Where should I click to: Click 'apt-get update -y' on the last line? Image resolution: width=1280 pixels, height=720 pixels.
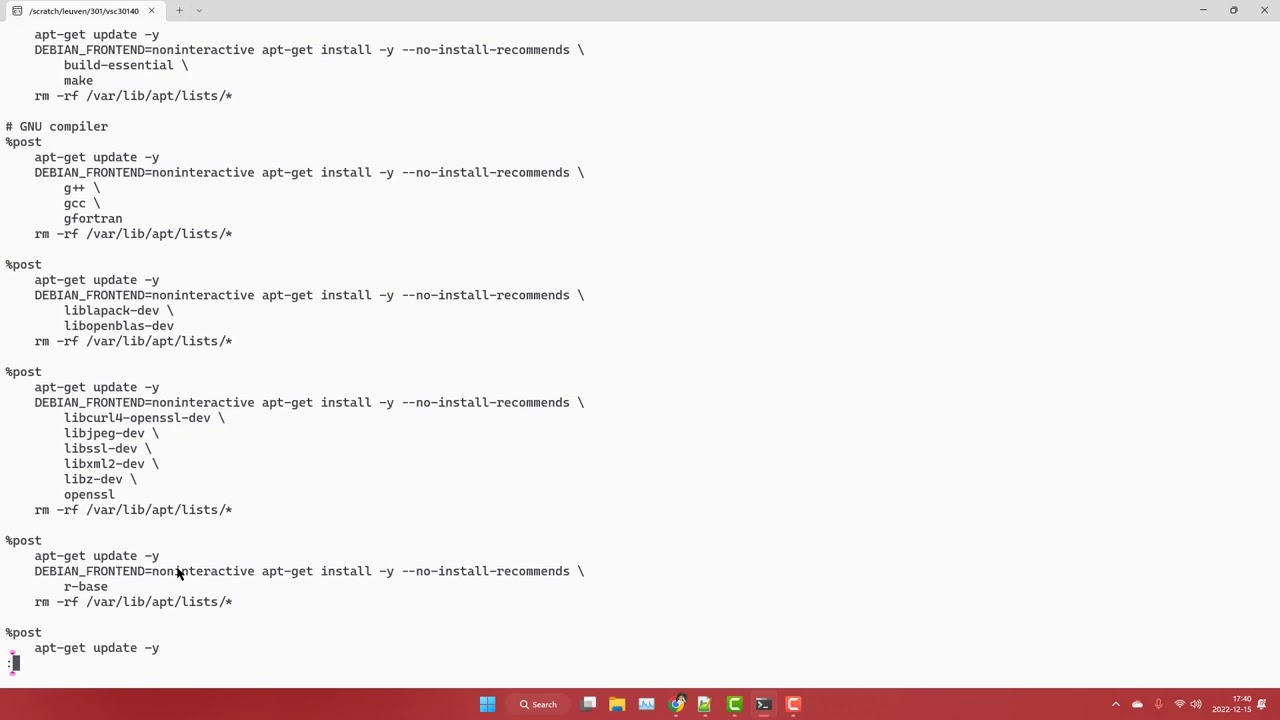[97, 648]
